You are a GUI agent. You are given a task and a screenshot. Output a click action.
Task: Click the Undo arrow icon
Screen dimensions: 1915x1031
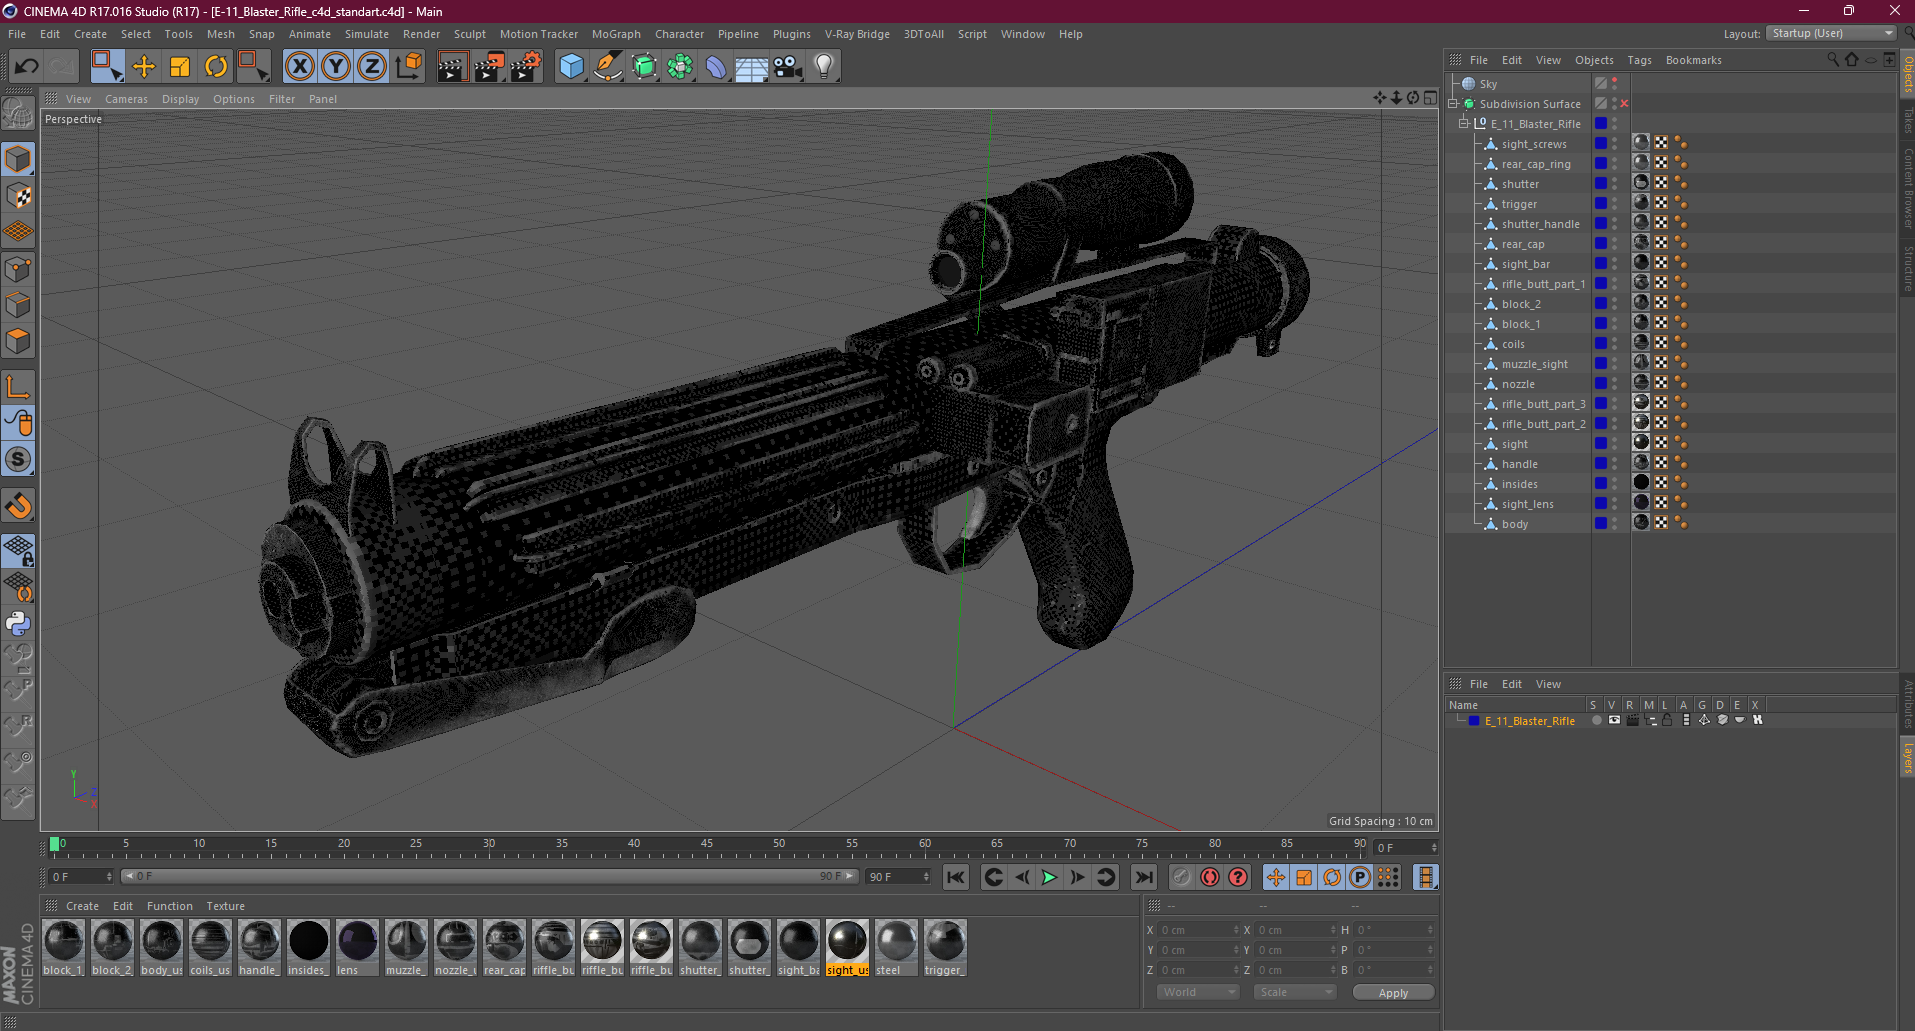pos(27,67)
